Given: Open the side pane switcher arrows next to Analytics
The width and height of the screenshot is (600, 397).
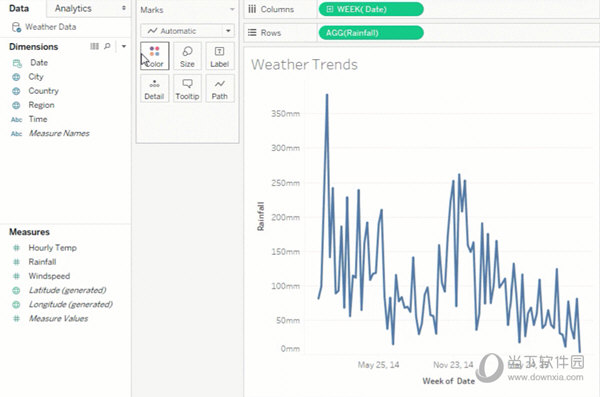Looking at the screenshot, I should [124, 8].
